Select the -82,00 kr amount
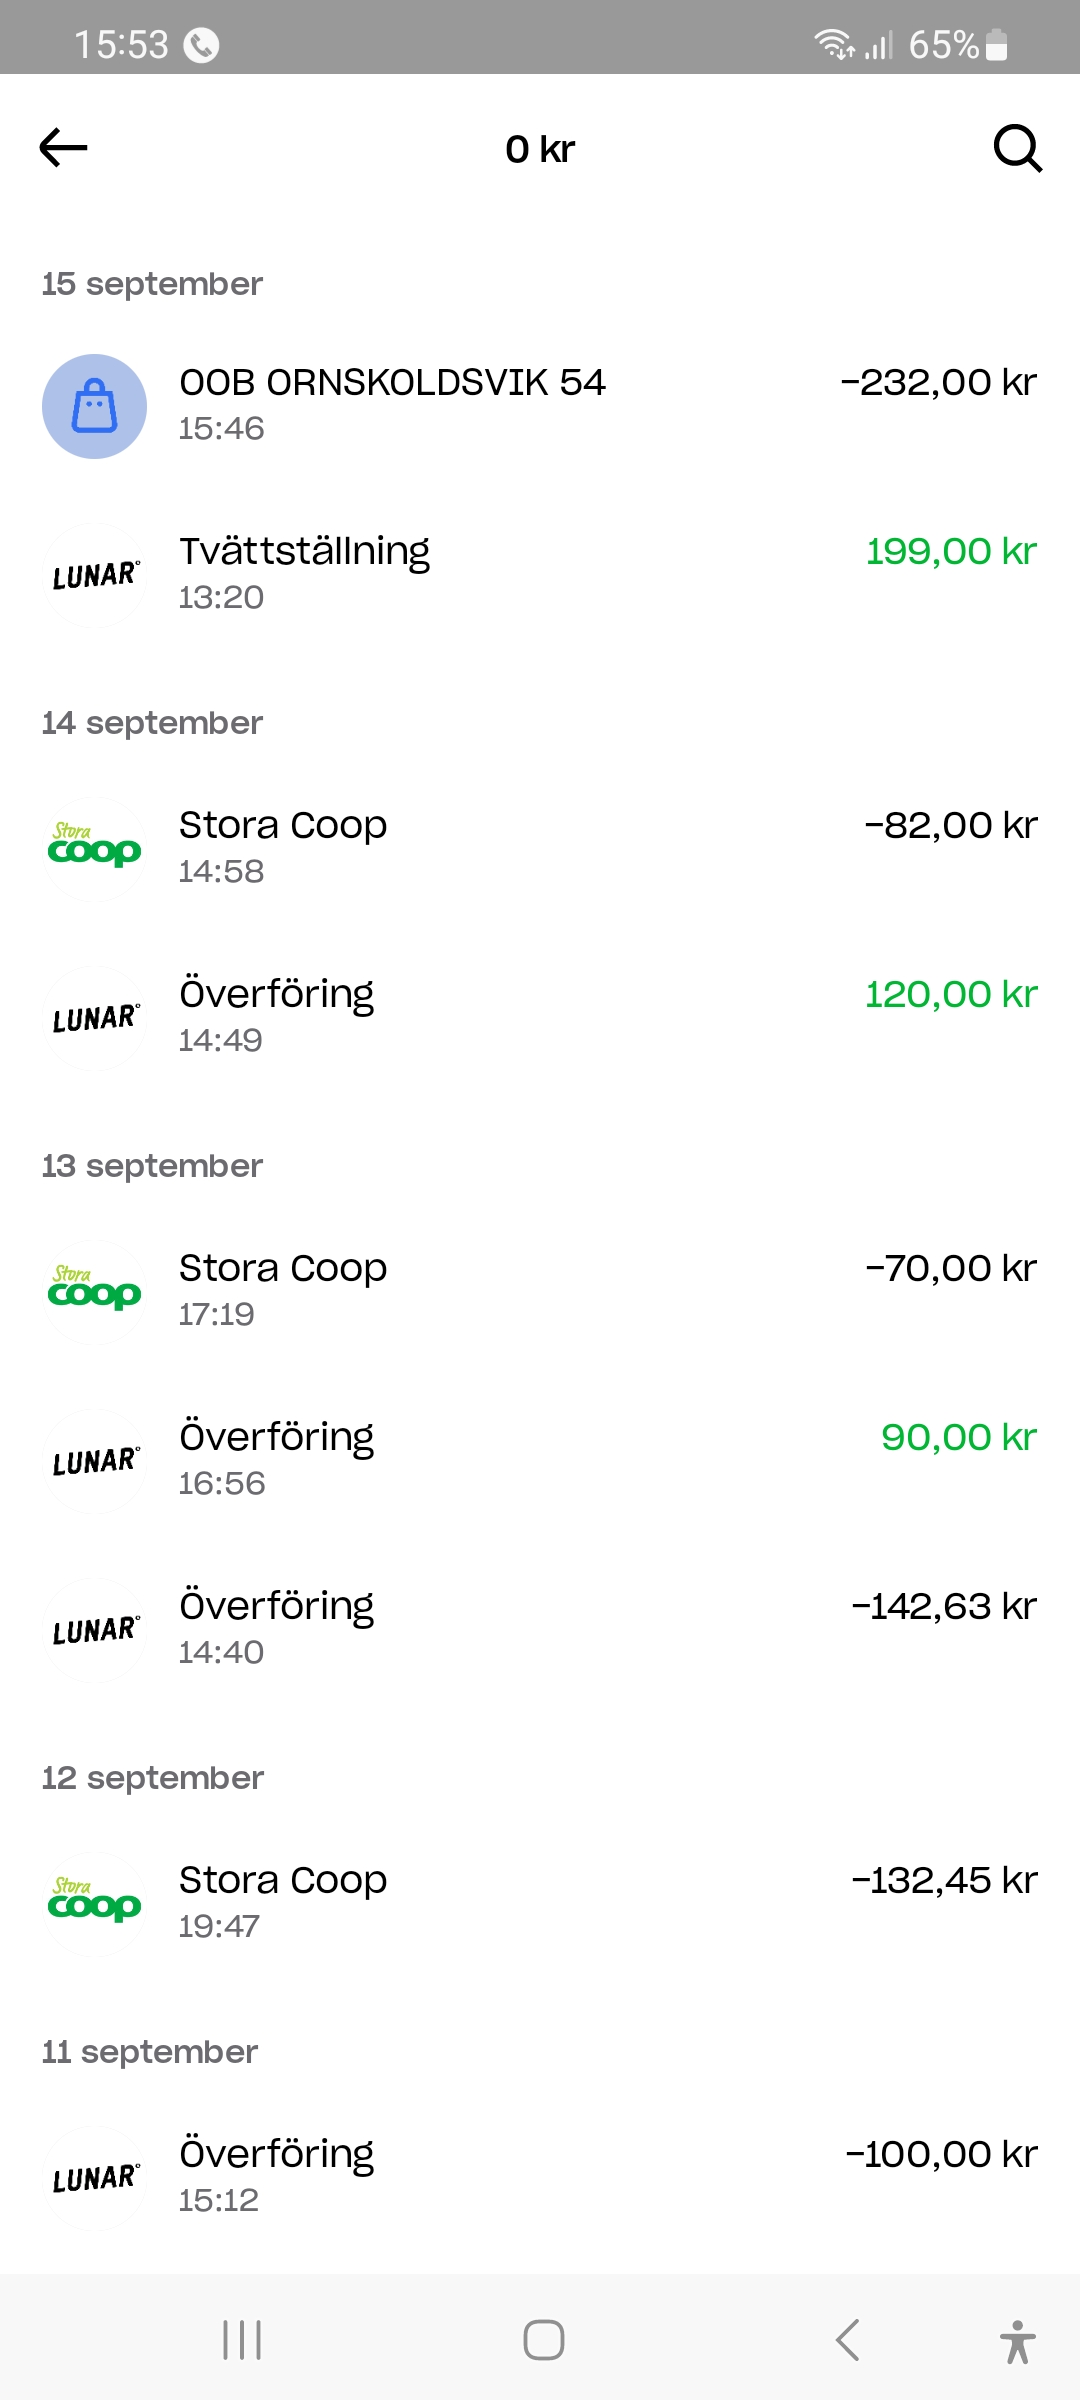This screenshot has width=1080, height=2400. pos(950,826)
